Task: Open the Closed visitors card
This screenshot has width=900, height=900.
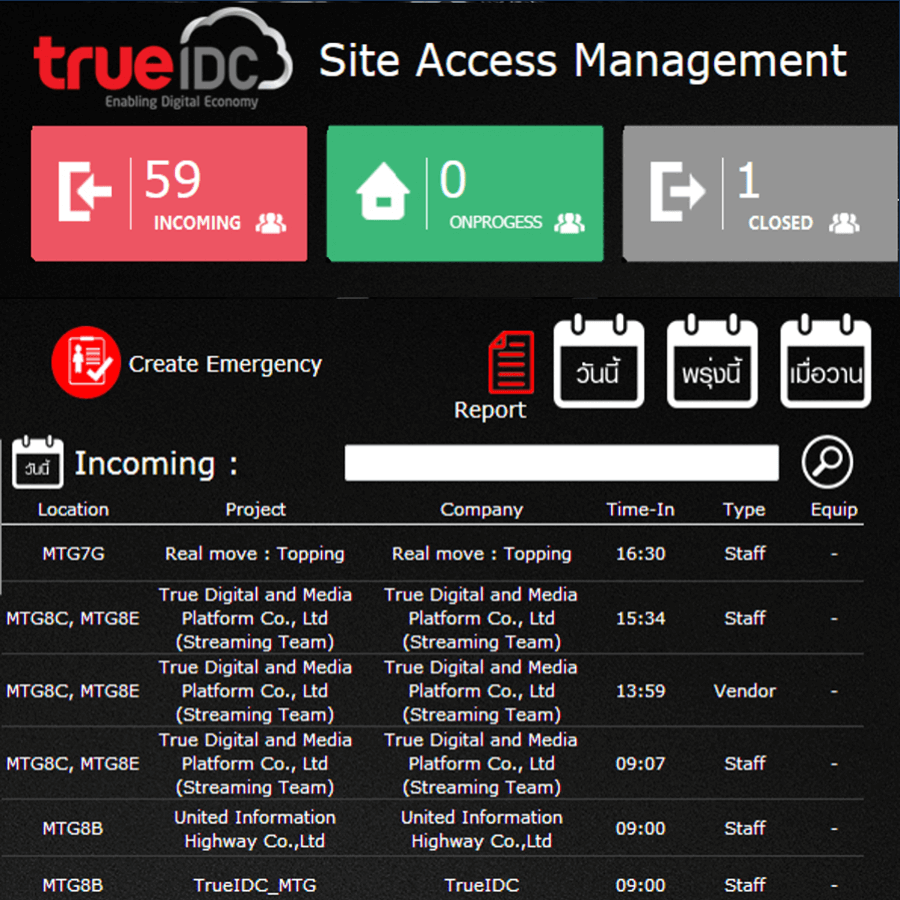Action: (761, 193)
